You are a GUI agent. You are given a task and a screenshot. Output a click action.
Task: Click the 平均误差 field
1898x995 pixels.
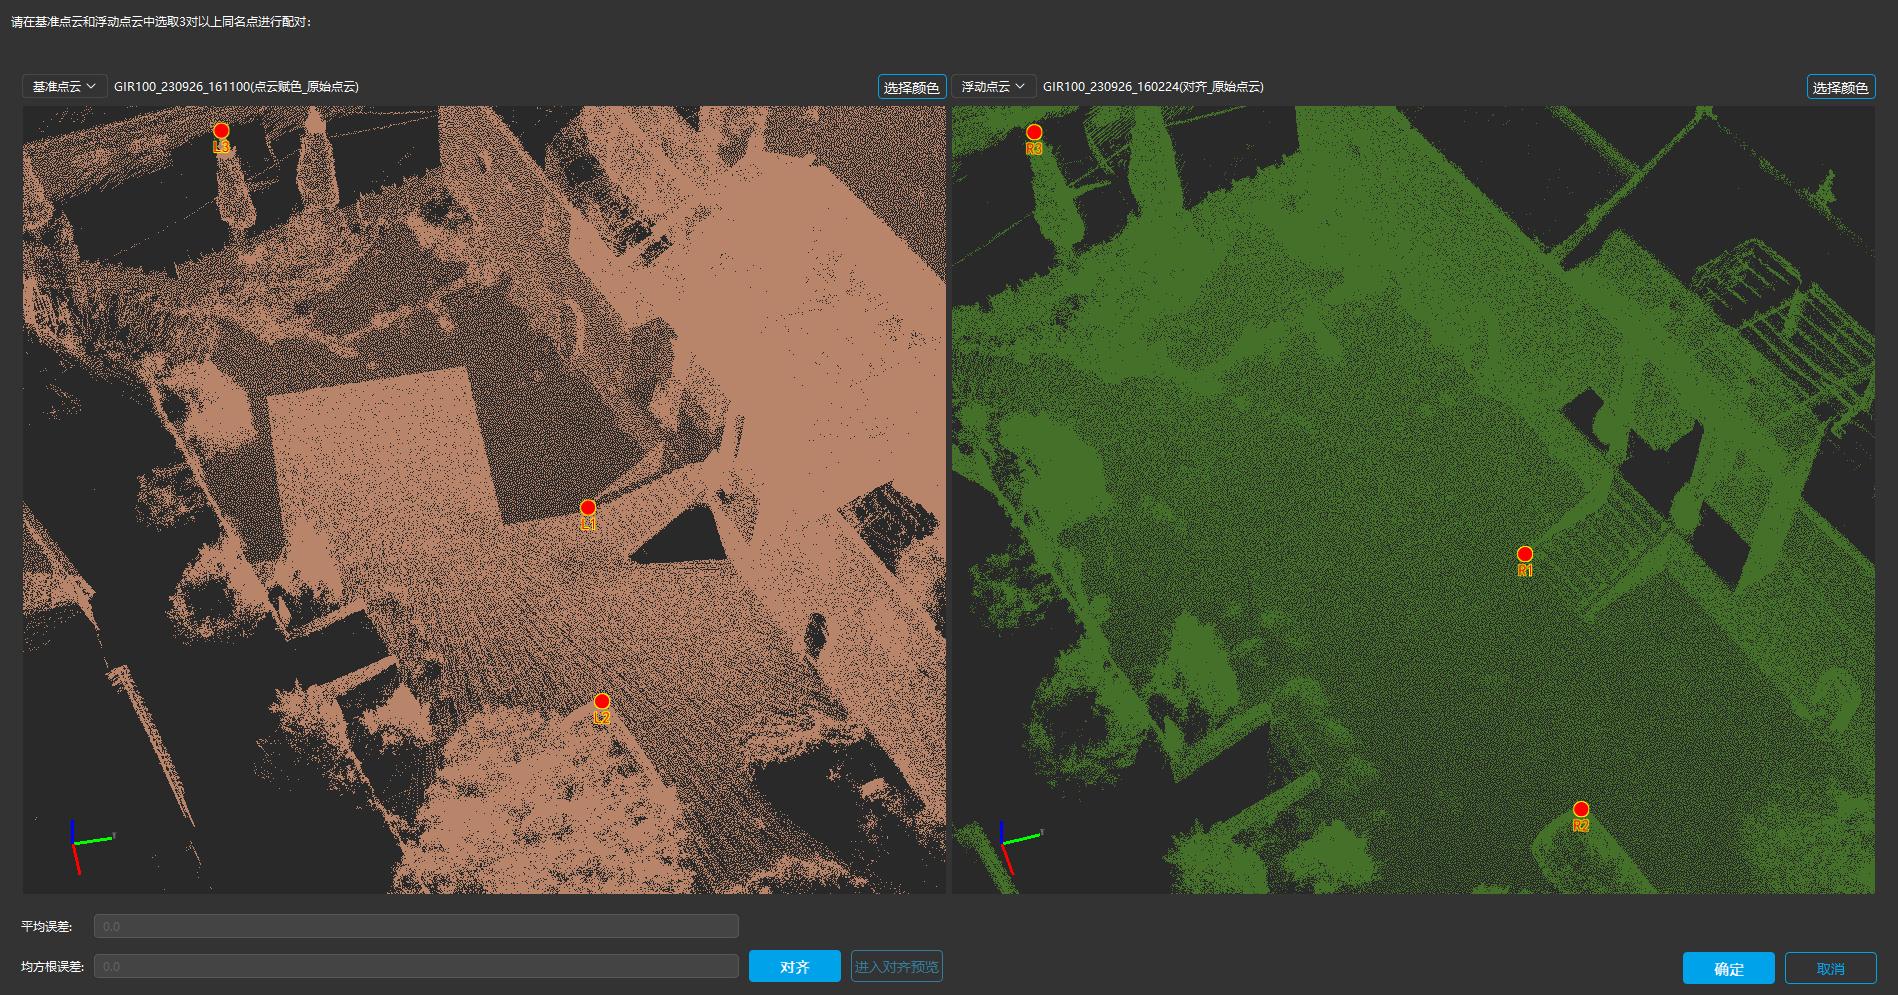416,926
